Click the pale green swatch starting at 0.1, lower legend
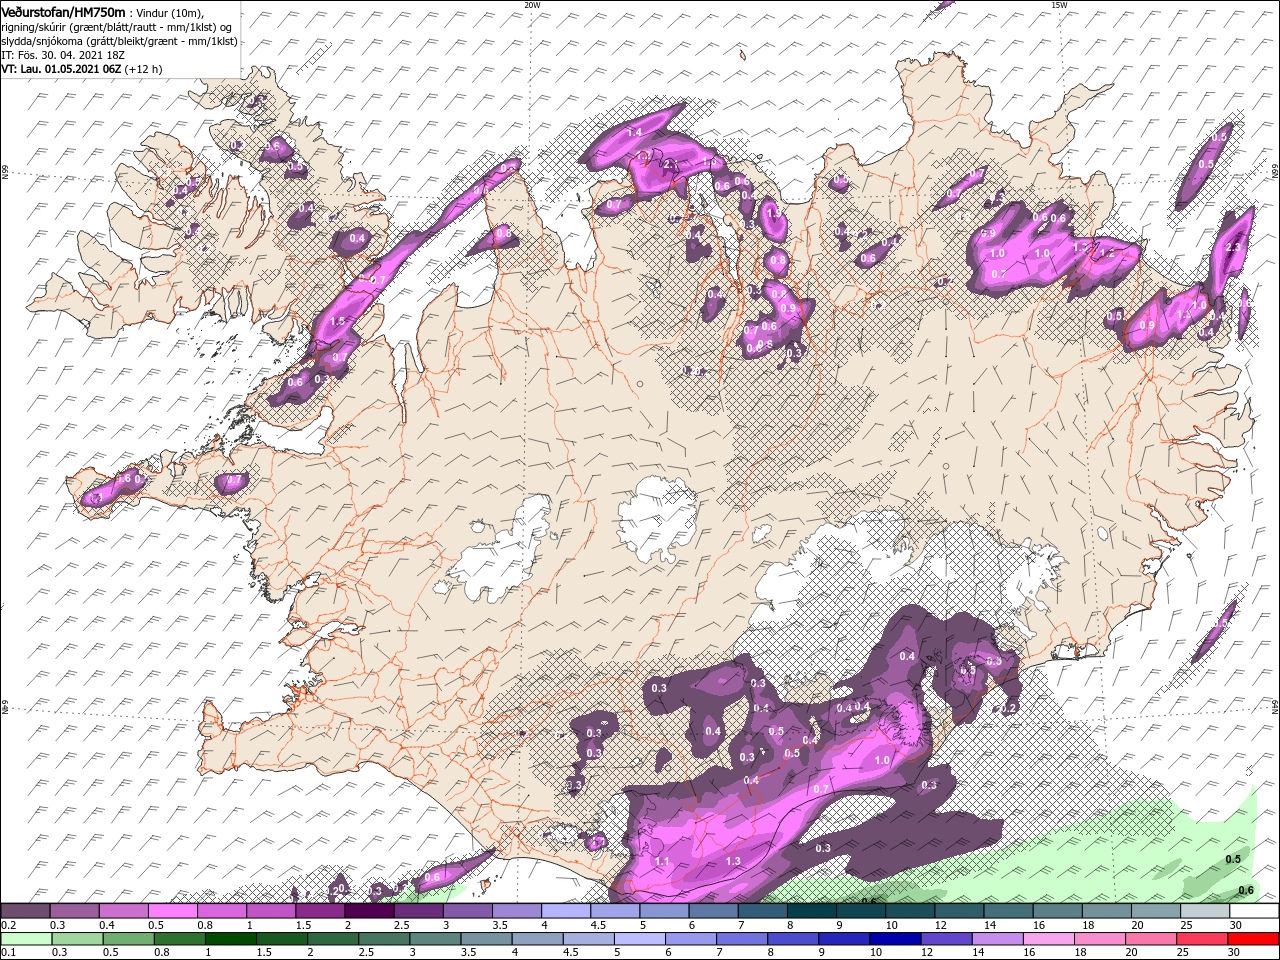 coord(25,939)
